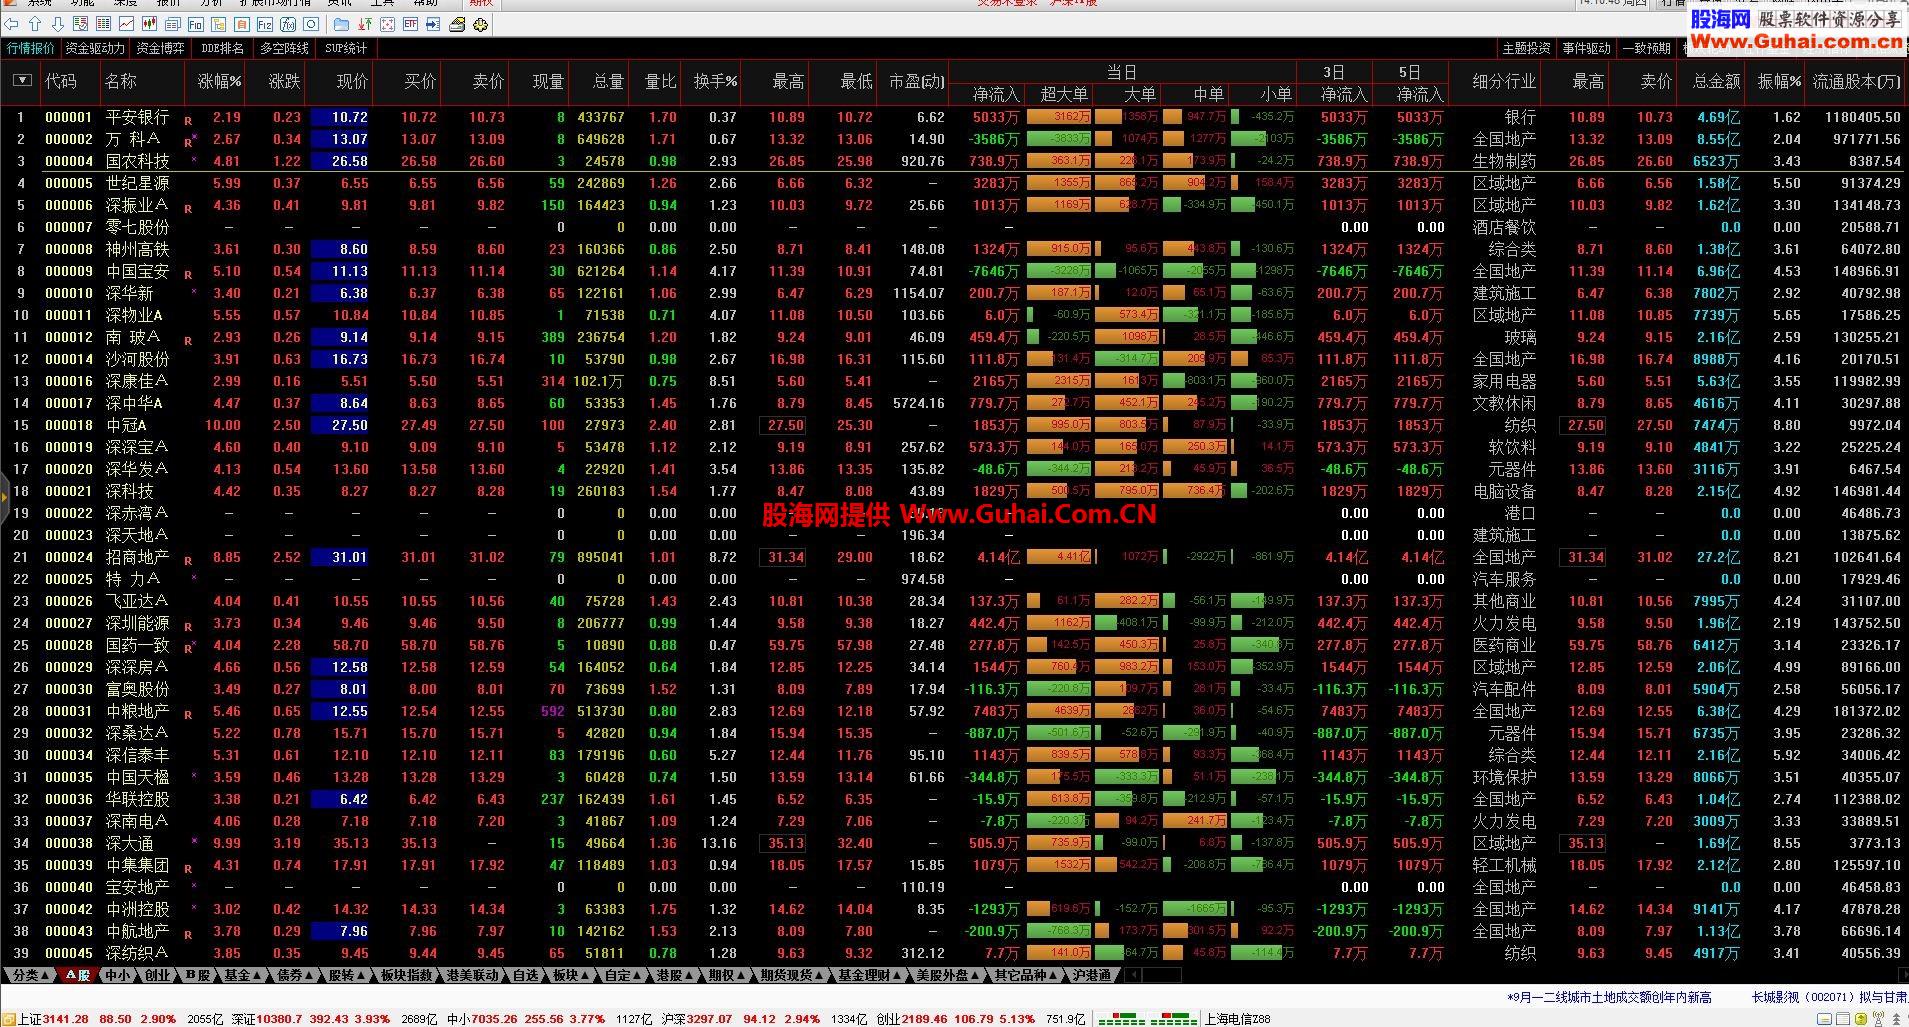Open the f(x) formula manager icon
The height and width of the screenshot is (1027, 1909).
point(288,24)
